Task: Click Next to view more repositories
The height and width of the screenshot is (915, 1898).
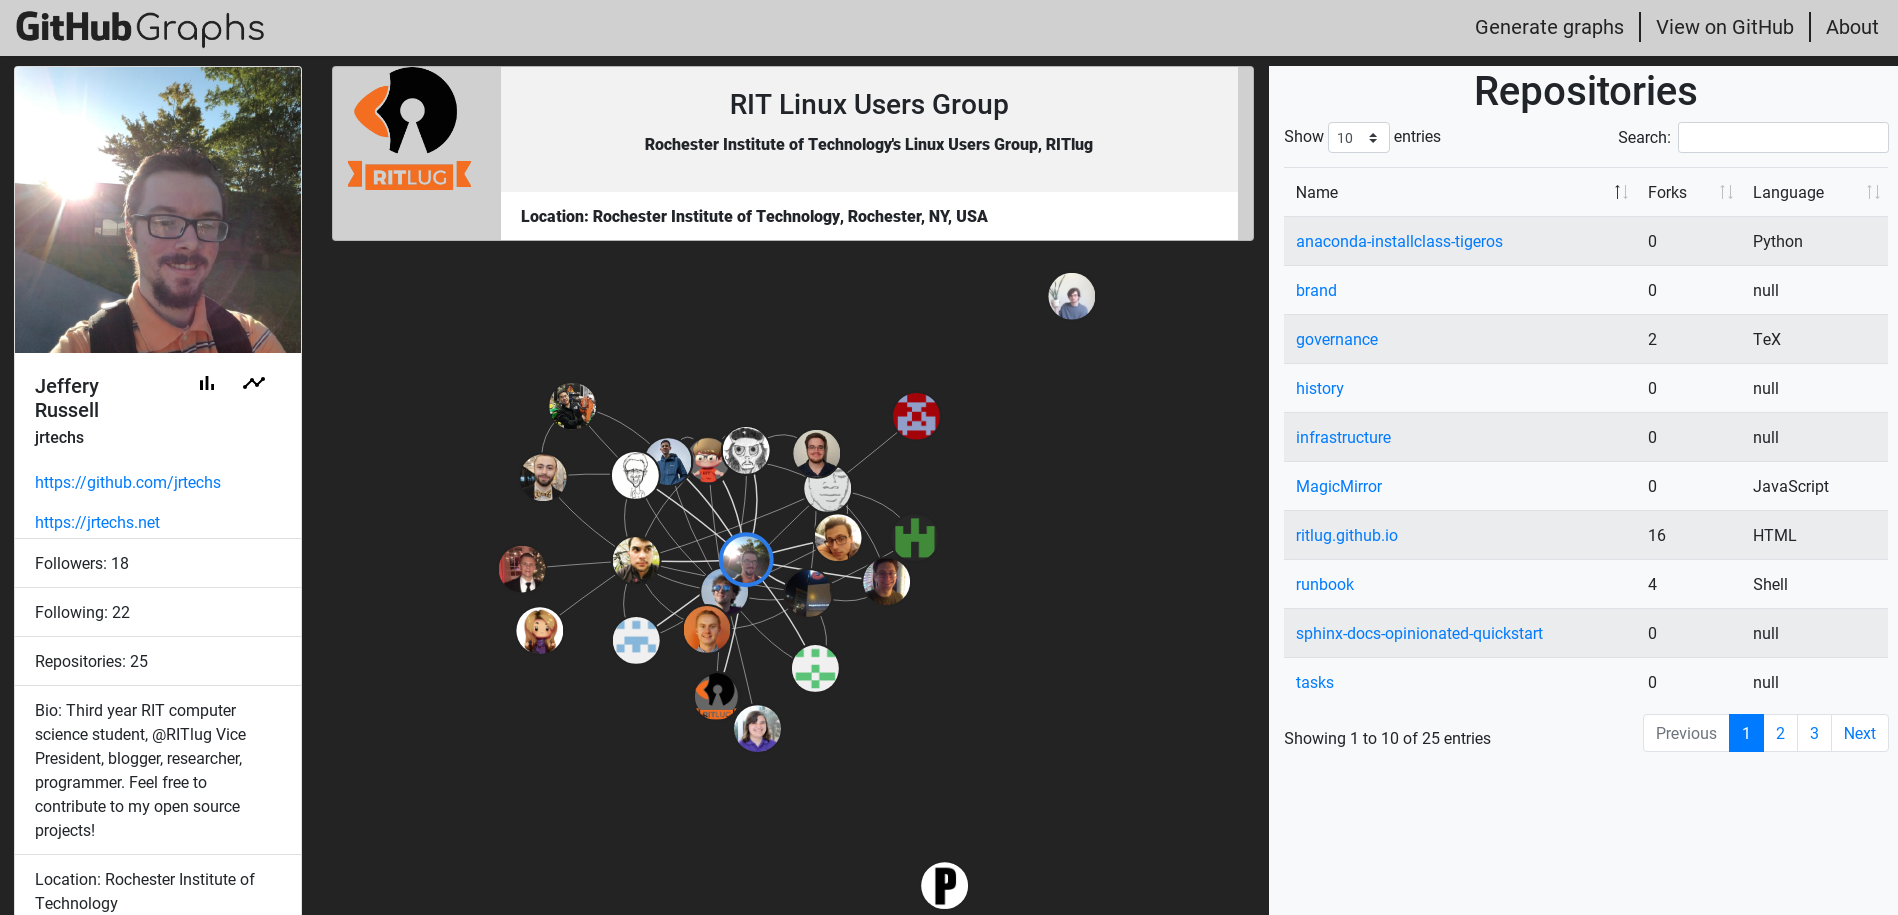Action: 1859,733
